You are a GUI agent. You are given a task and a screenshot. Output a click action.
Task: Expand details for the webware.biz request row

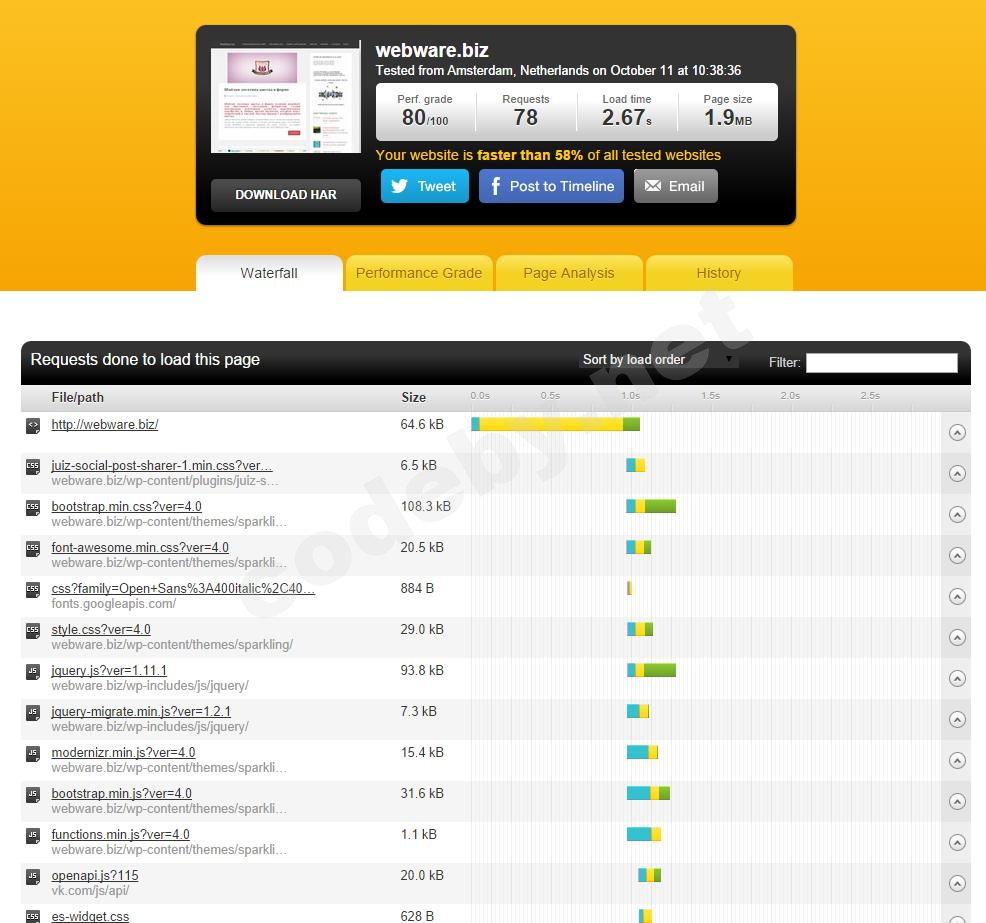(957, 433)
